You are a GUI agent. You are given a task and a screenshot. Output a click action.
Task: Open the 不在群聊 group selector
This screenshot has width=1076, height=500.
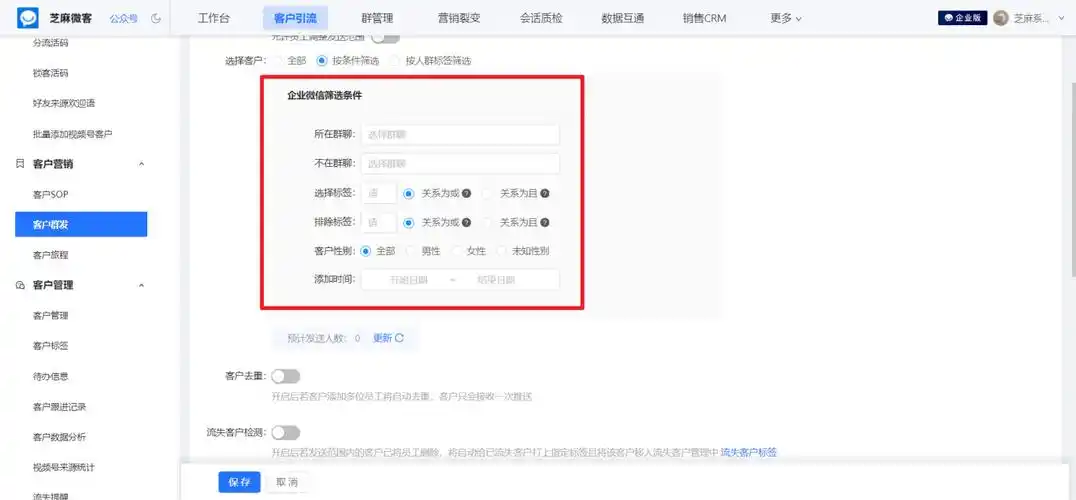[x=460, y=164]
